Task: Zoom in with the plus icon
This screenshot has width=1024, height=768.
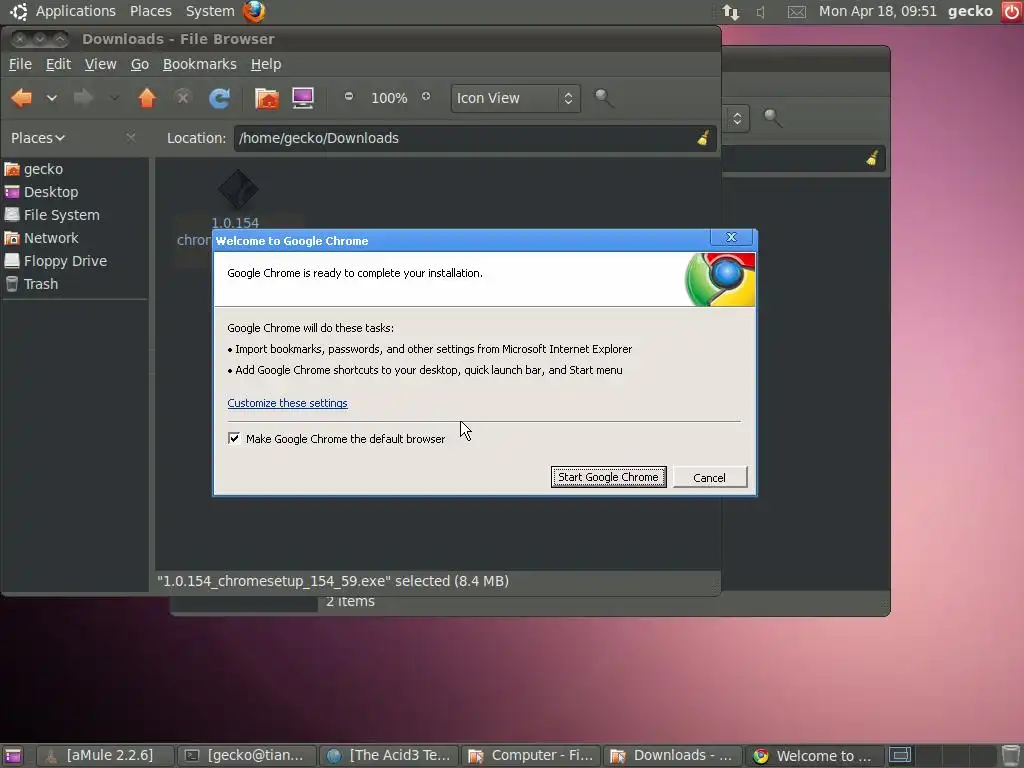Action: (x=426, y=97)
